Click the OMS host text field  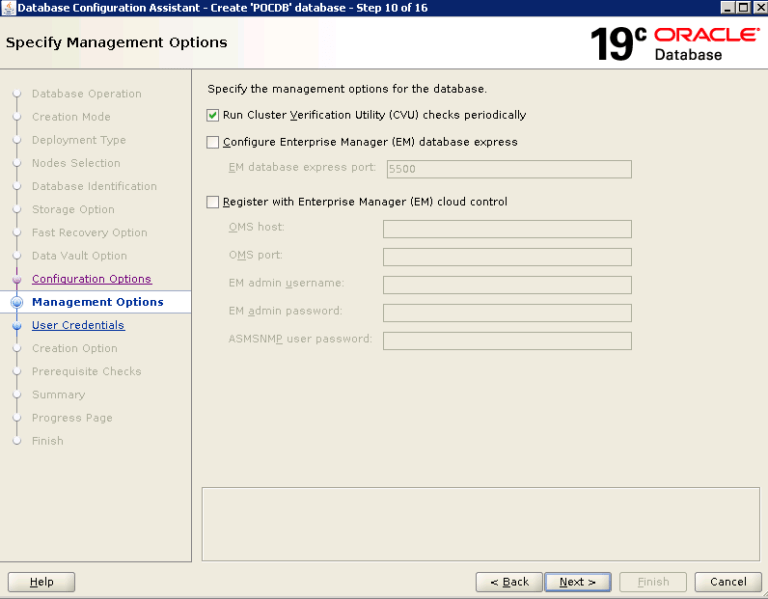pyautogui.click(x=507, y=229)
